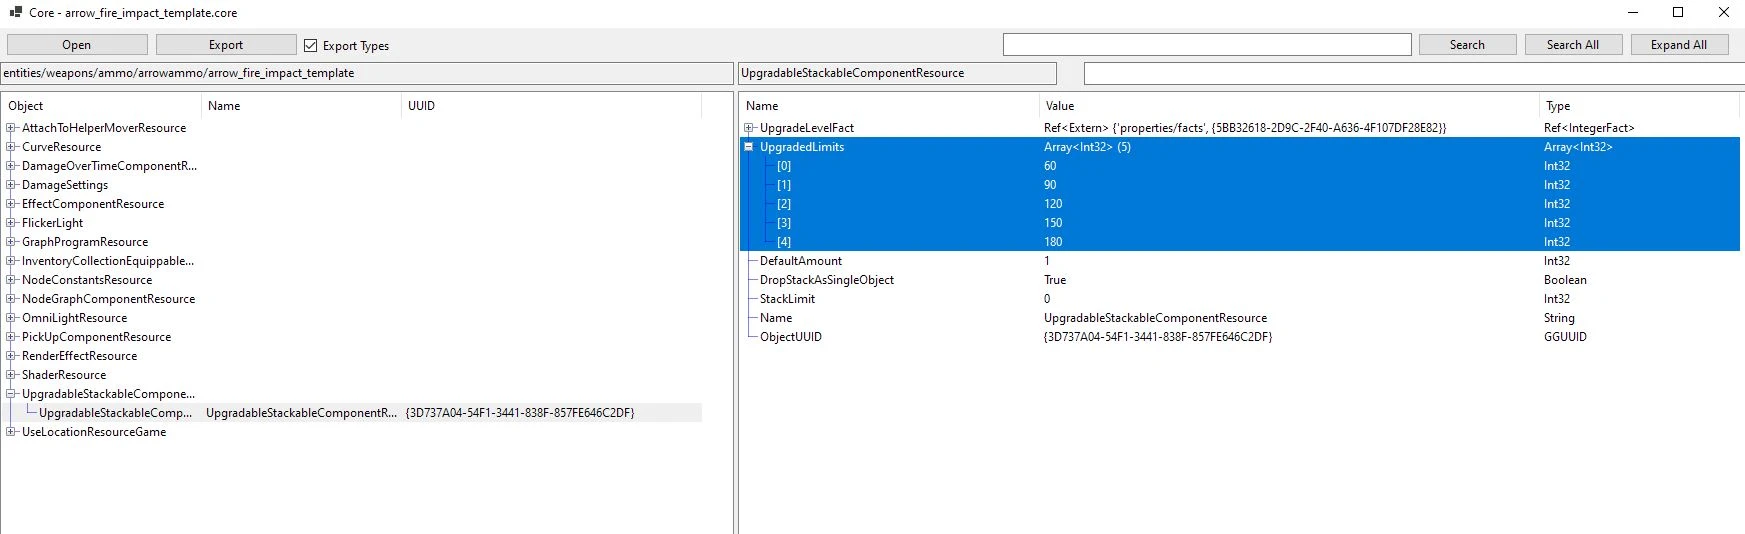Image resolution: width=1745 pixels, height=534 pixels.
Task: Expand the DamageSettings tree node
Action: click(x=11, y=185)
